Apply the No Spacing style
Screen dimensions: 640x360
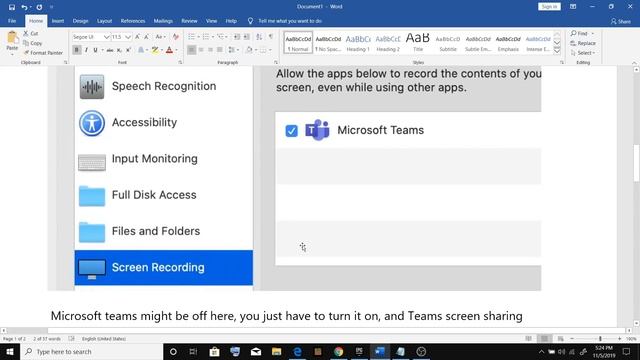tap(328, 42)
